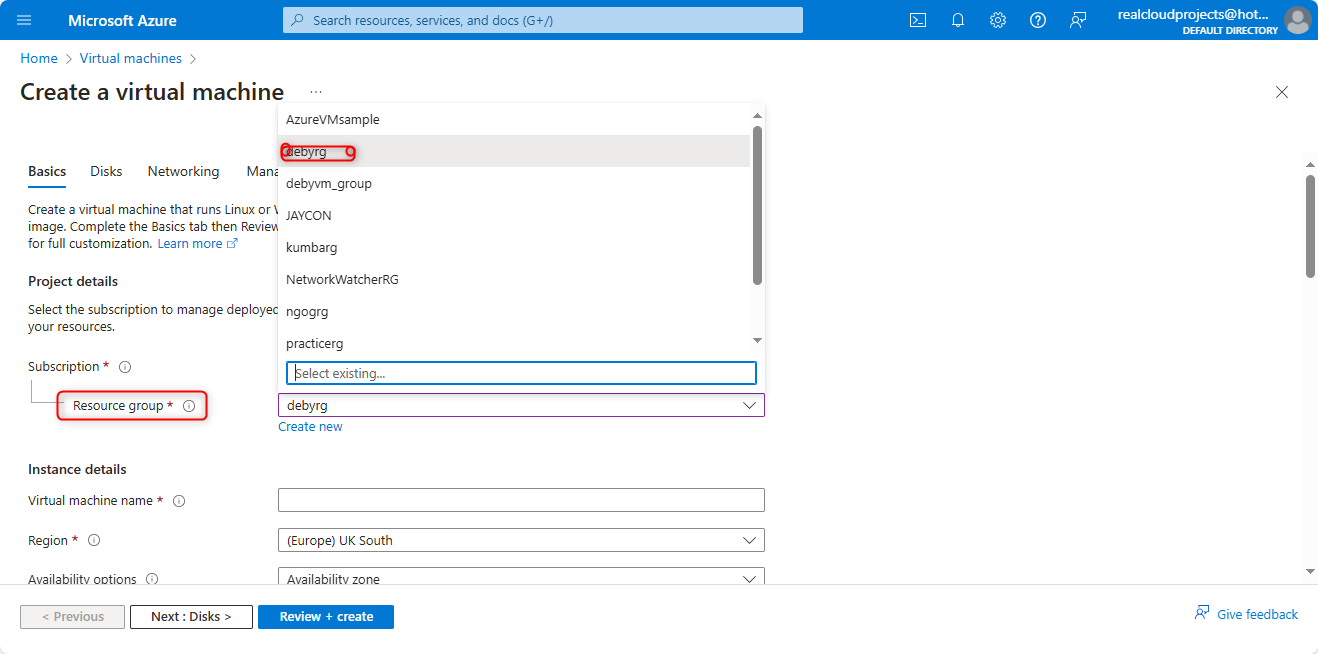Viewport: 1318px width, 654px height.
Task: Open the portal hamburger menu
Action: click(x=24, y=20)
